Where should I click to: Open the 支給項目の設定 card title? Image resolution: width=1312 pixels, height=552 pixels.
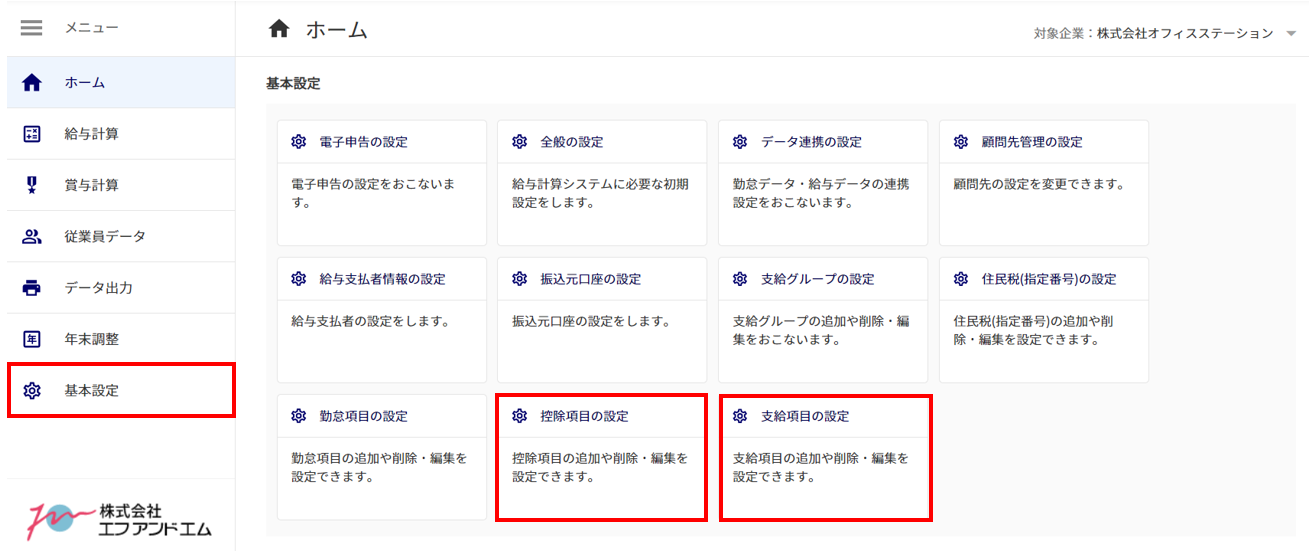pos(806,416)
